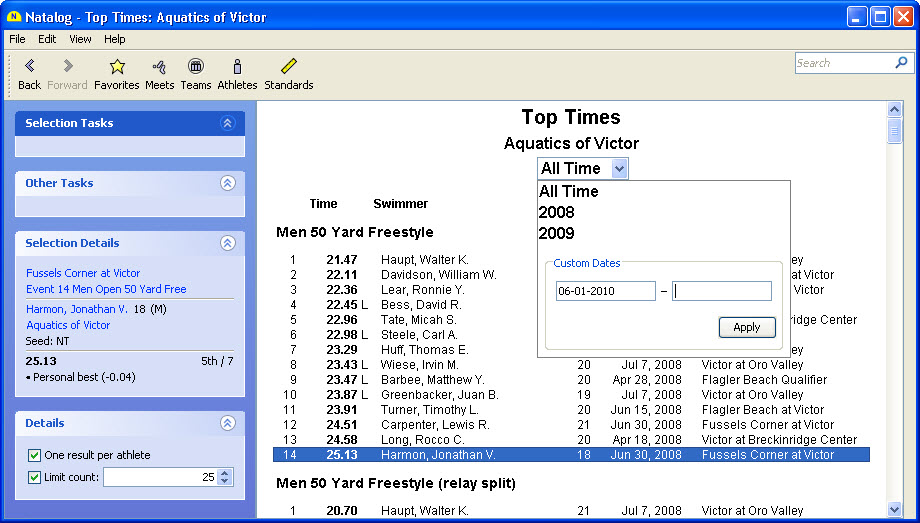Image resolution: width=920 pixels, height=523 pixels.
Task: Open the All Time dropdown arrow
Action: [619, 169]
